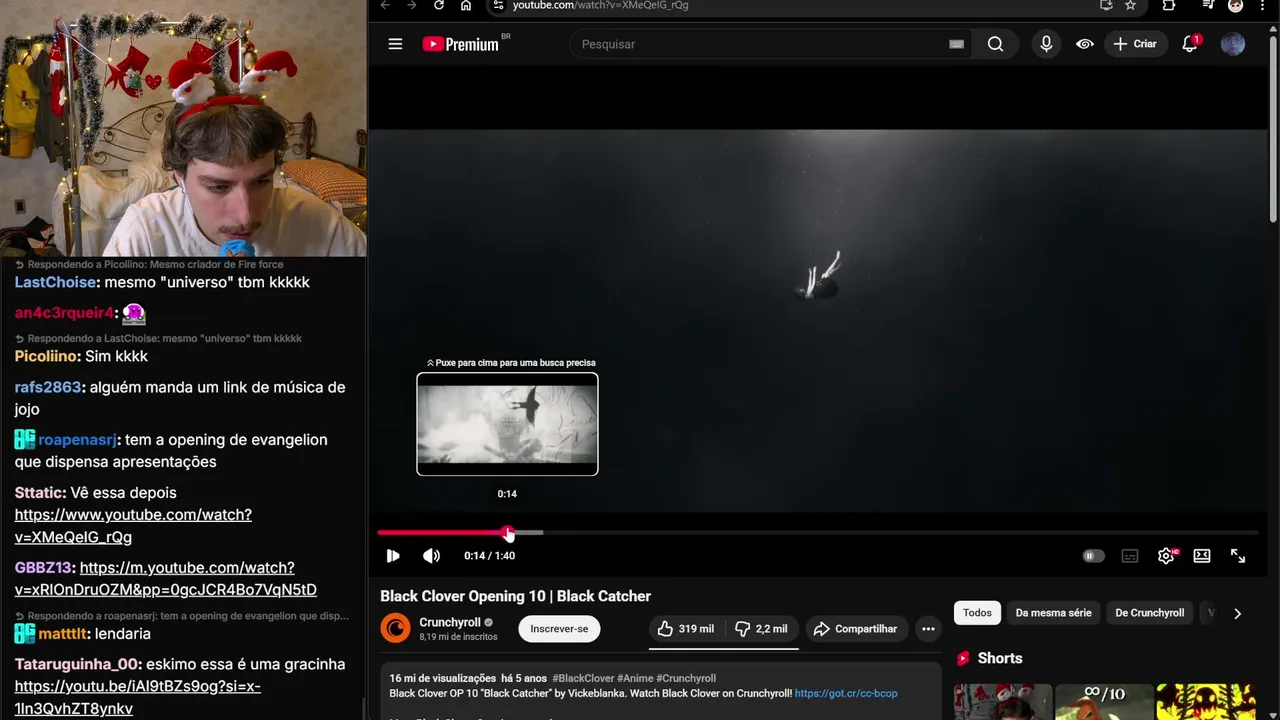Open site information icon in address bar
Viewport: 1280px width, 720px height.
[498, 5]
